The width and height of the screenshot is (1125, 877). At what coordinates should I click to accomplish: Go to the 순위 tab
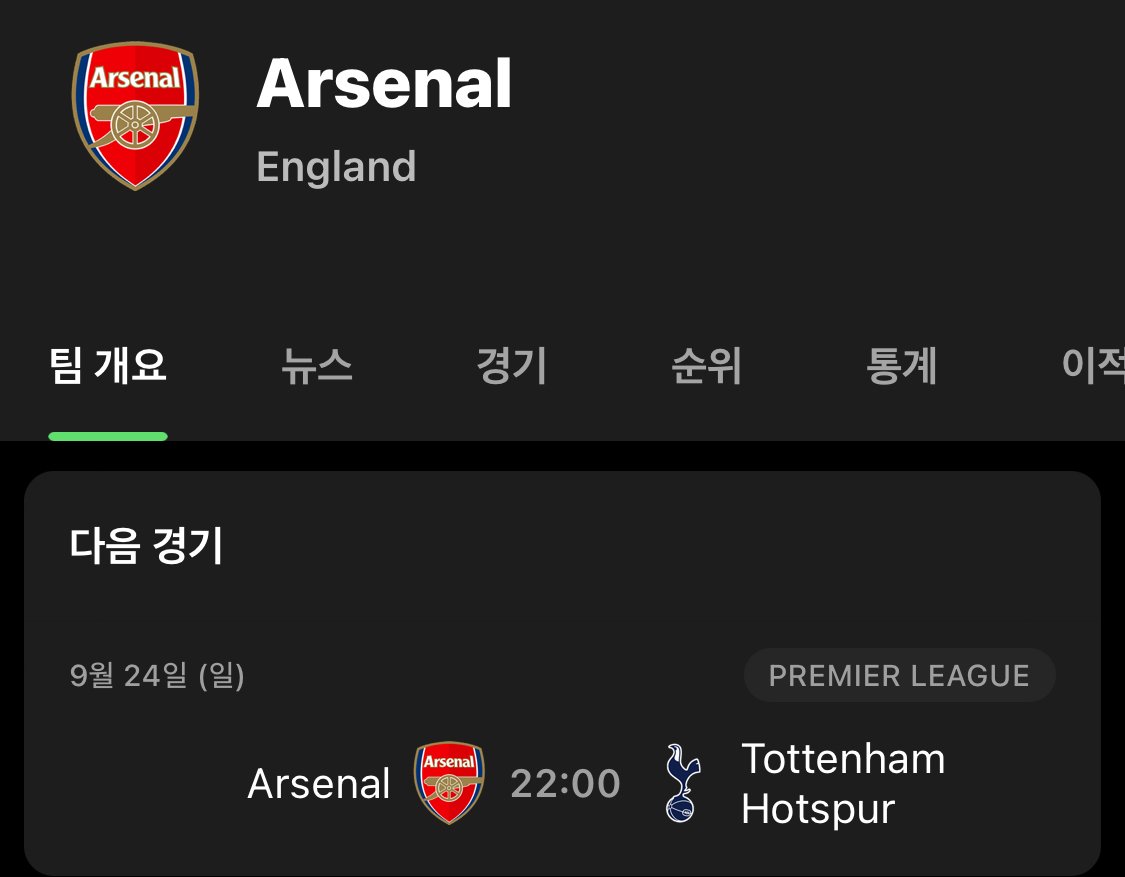(706, 365)
